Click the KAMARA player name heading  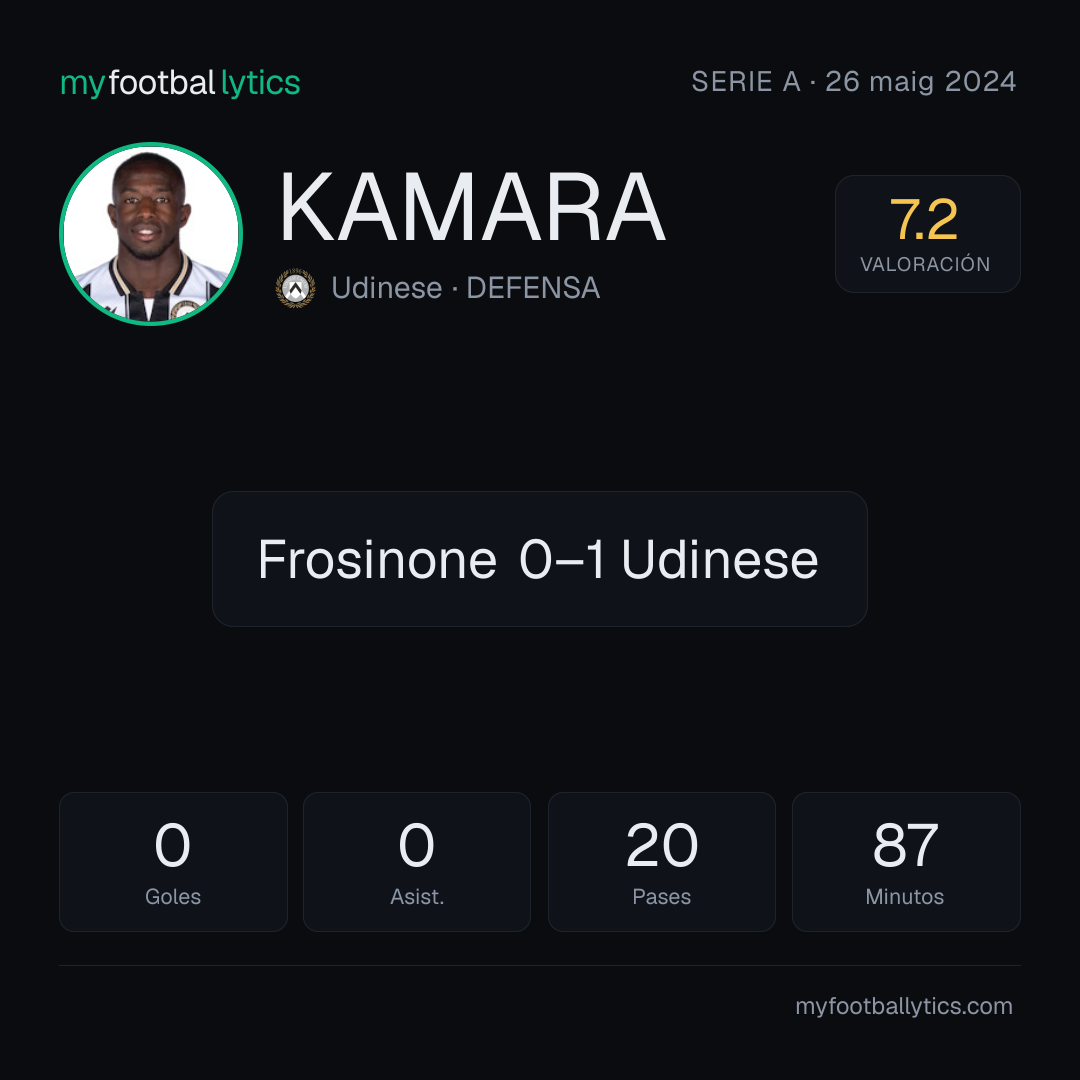point(472,207)
